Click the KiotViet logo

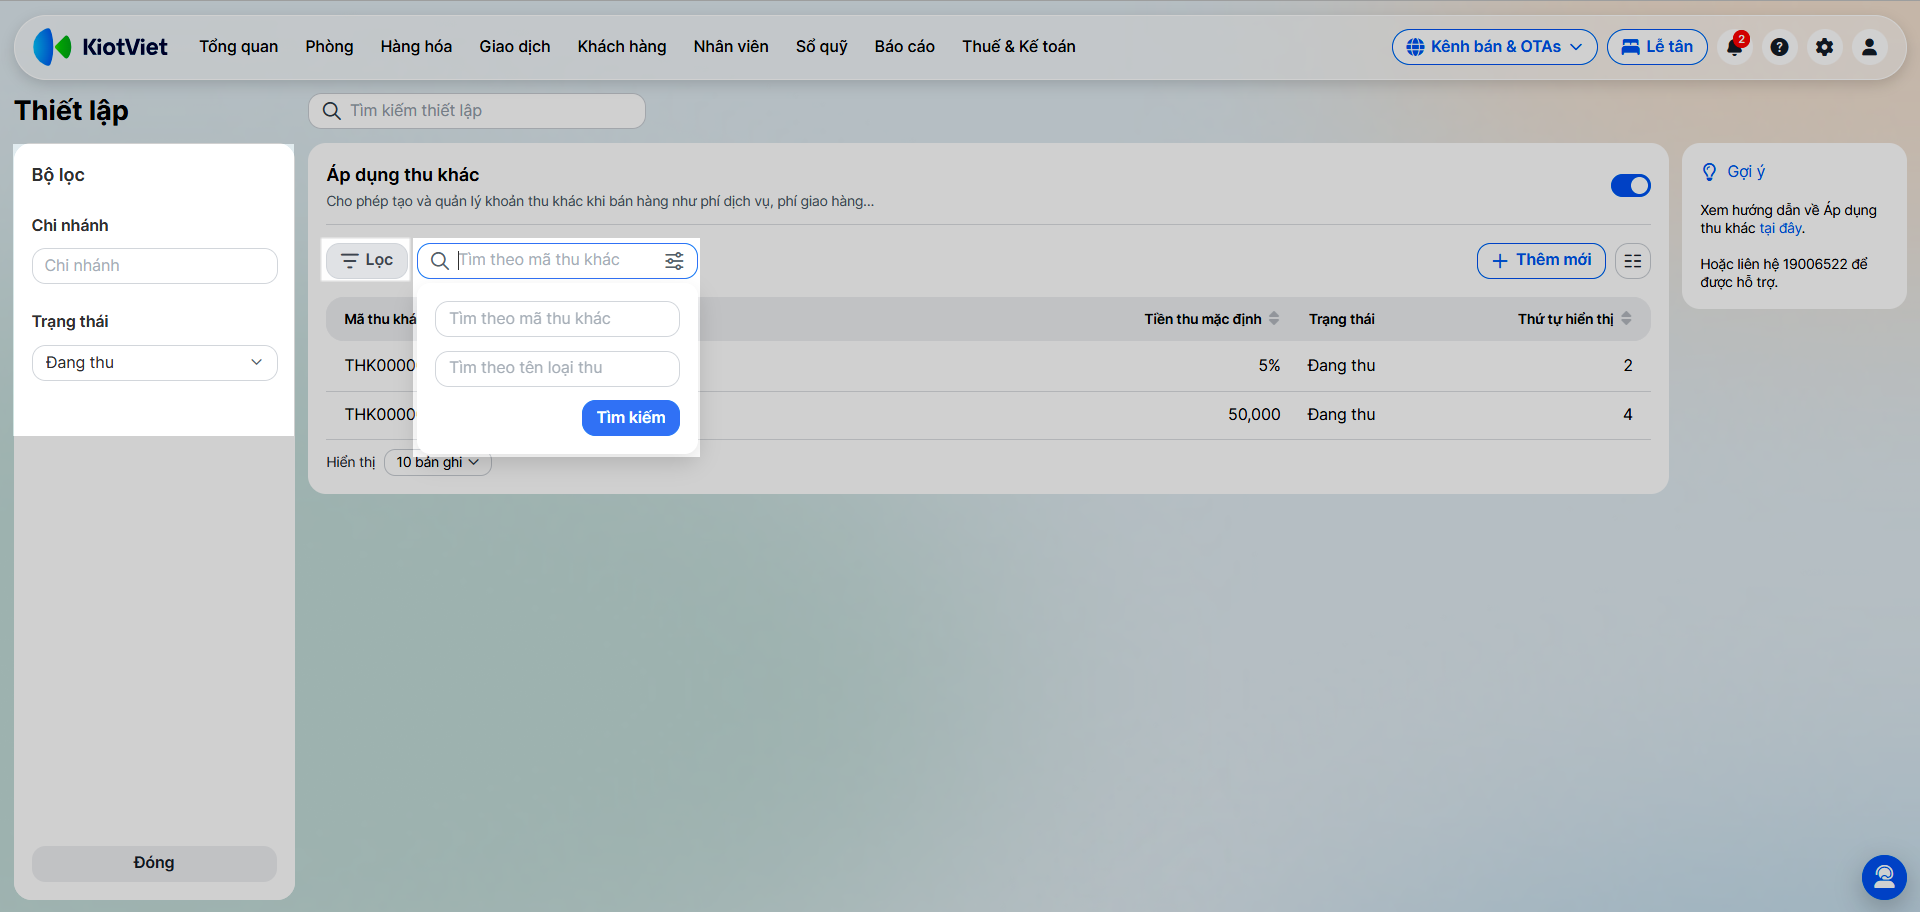pos(100,47)
